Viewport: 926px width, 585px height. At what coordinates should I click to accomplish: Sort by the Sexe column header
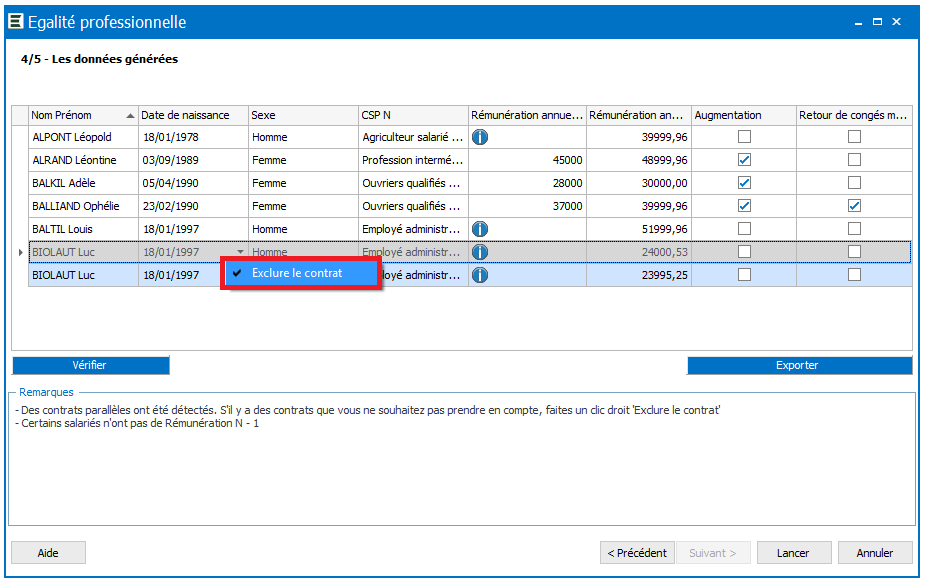(x=303, y=116)
